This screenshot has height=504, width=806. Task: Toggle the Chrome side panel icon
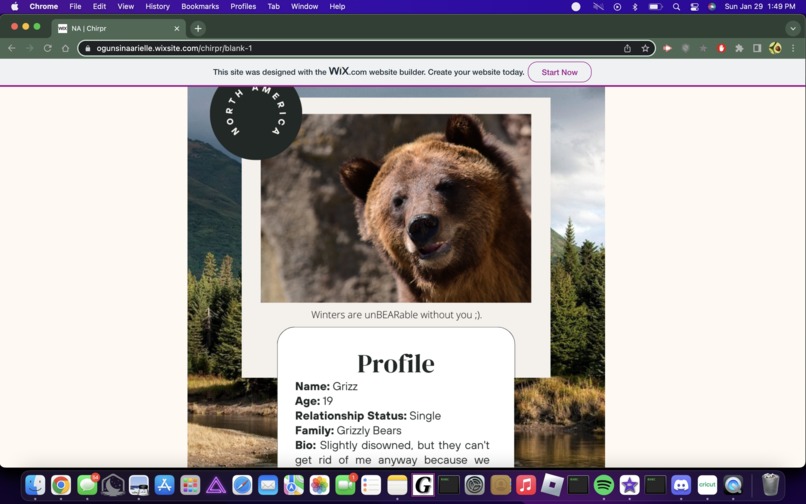coord(757,48)
